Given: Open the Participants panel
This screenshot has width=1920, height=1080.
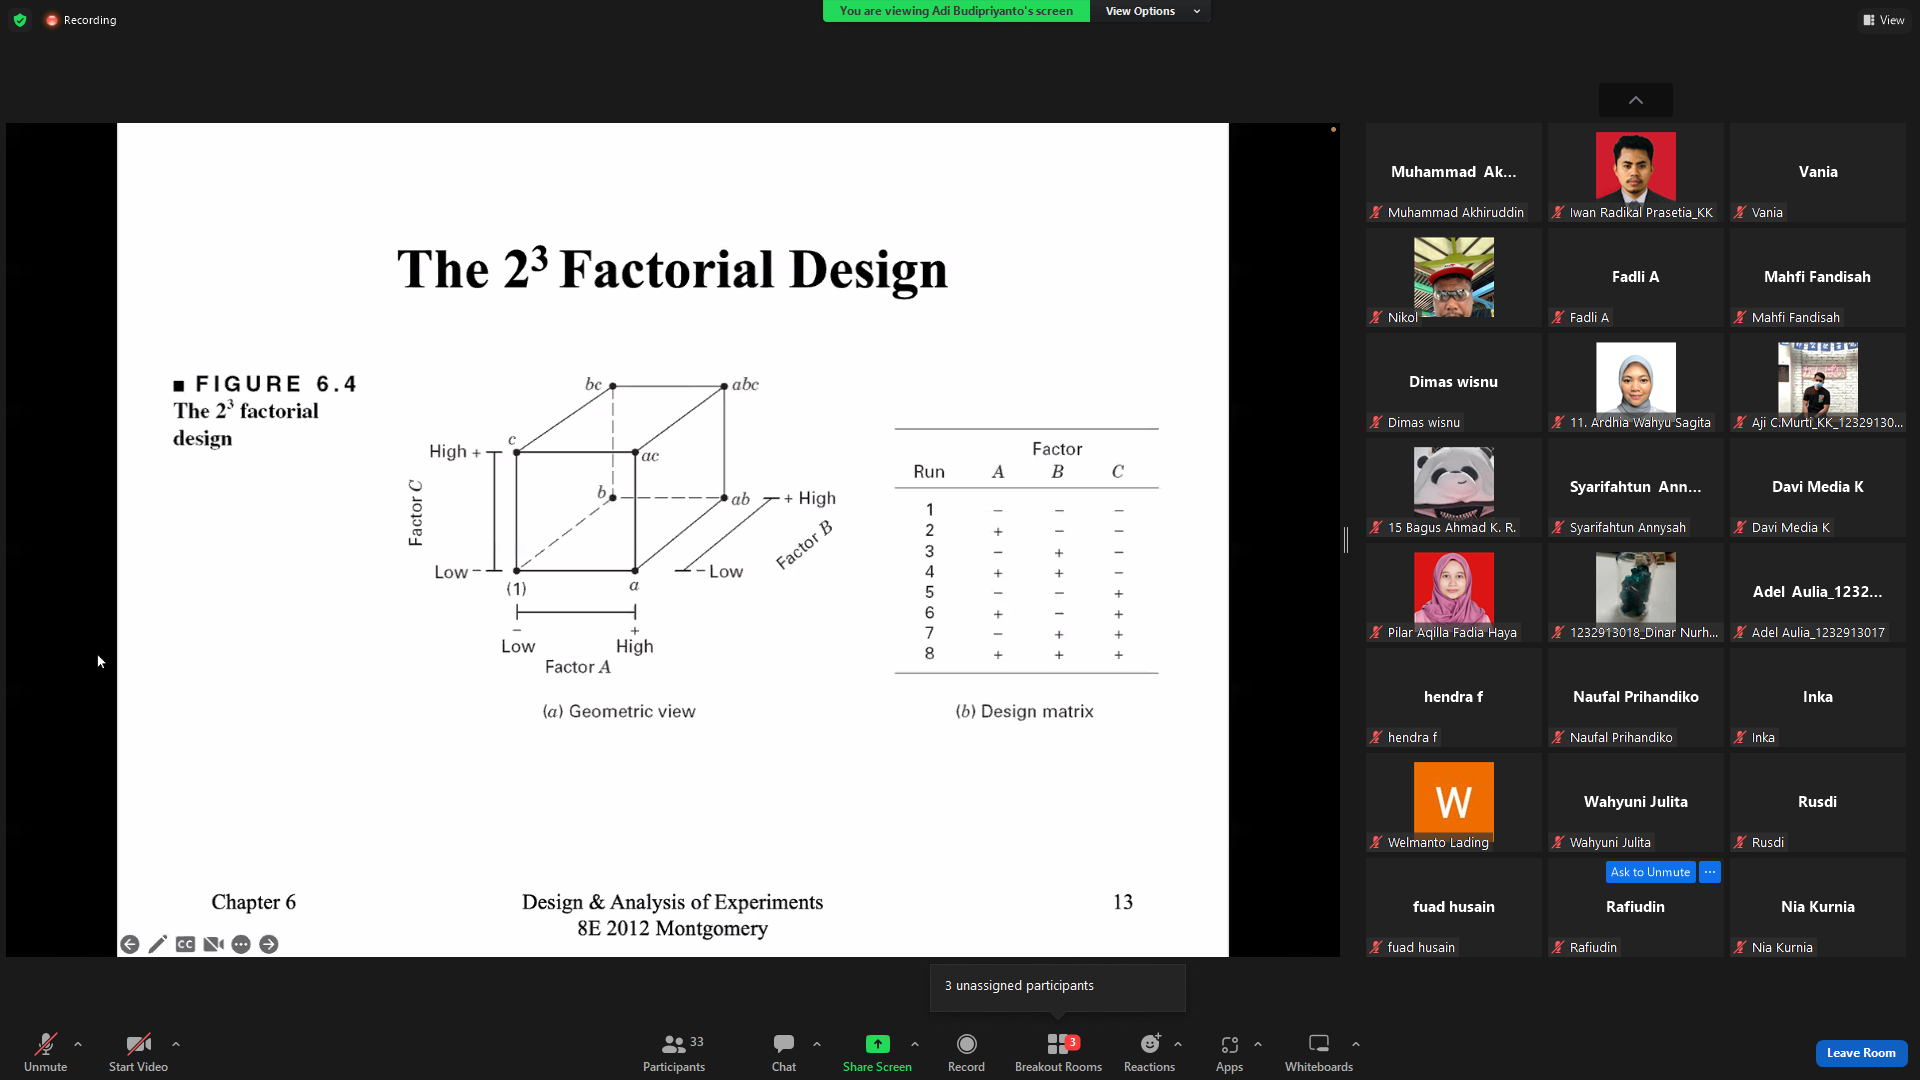Looking at the screenshot, I should pos(674,1052).
